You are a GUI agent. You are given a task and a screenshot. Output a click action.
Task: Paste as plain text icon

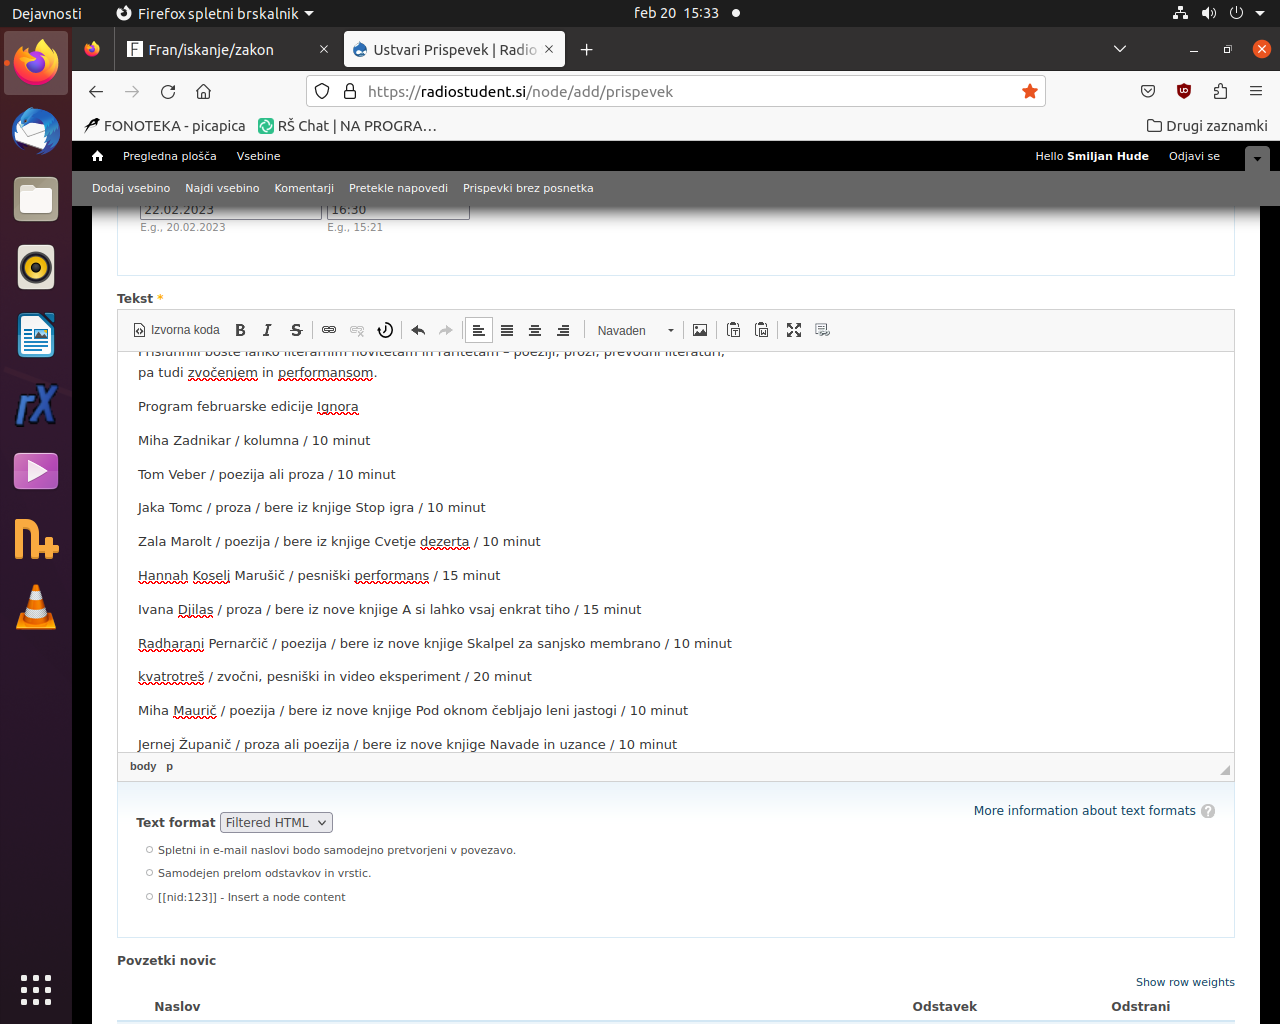pos(733,330)
